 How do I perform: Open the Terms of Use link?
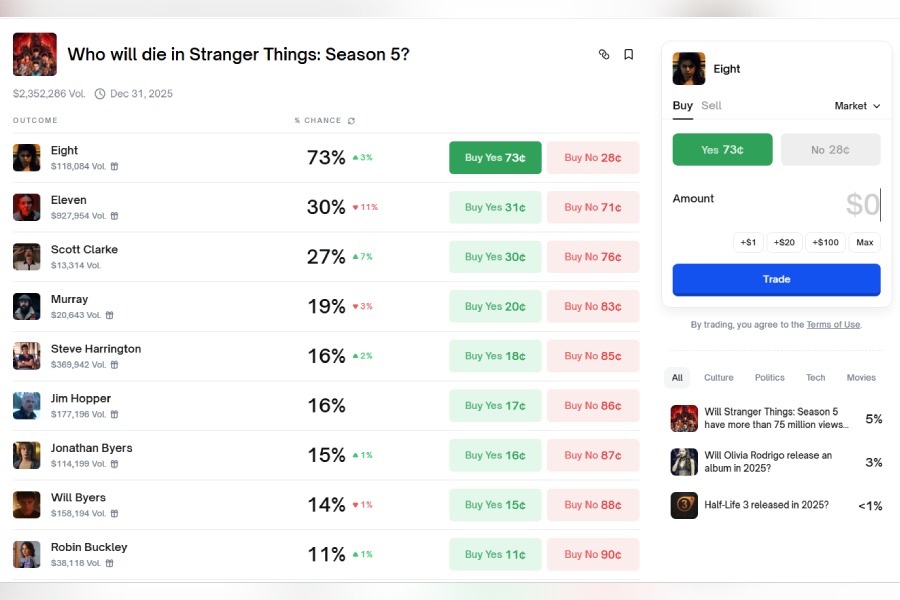[x=833, y=325]
